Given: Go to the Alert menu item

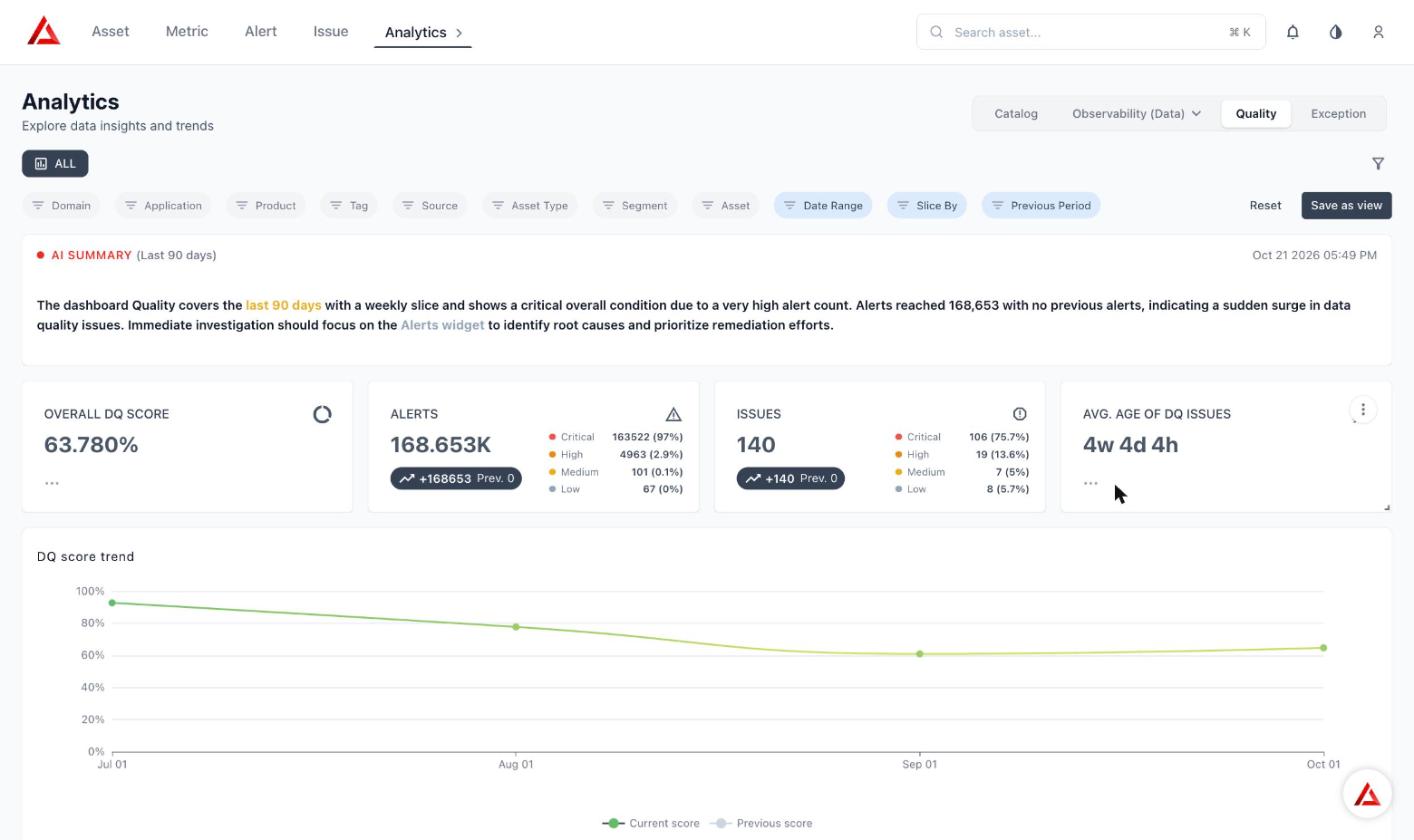Looking at the screenshot, I should tap(261, 31).
